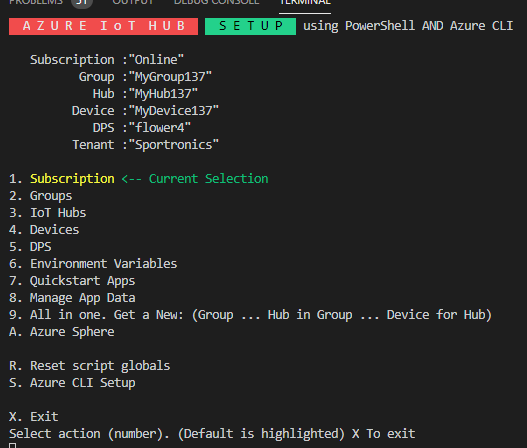Choose S. Azure CLI Setup
This screenshot has height=448, width=527.
tap(72, 383)
